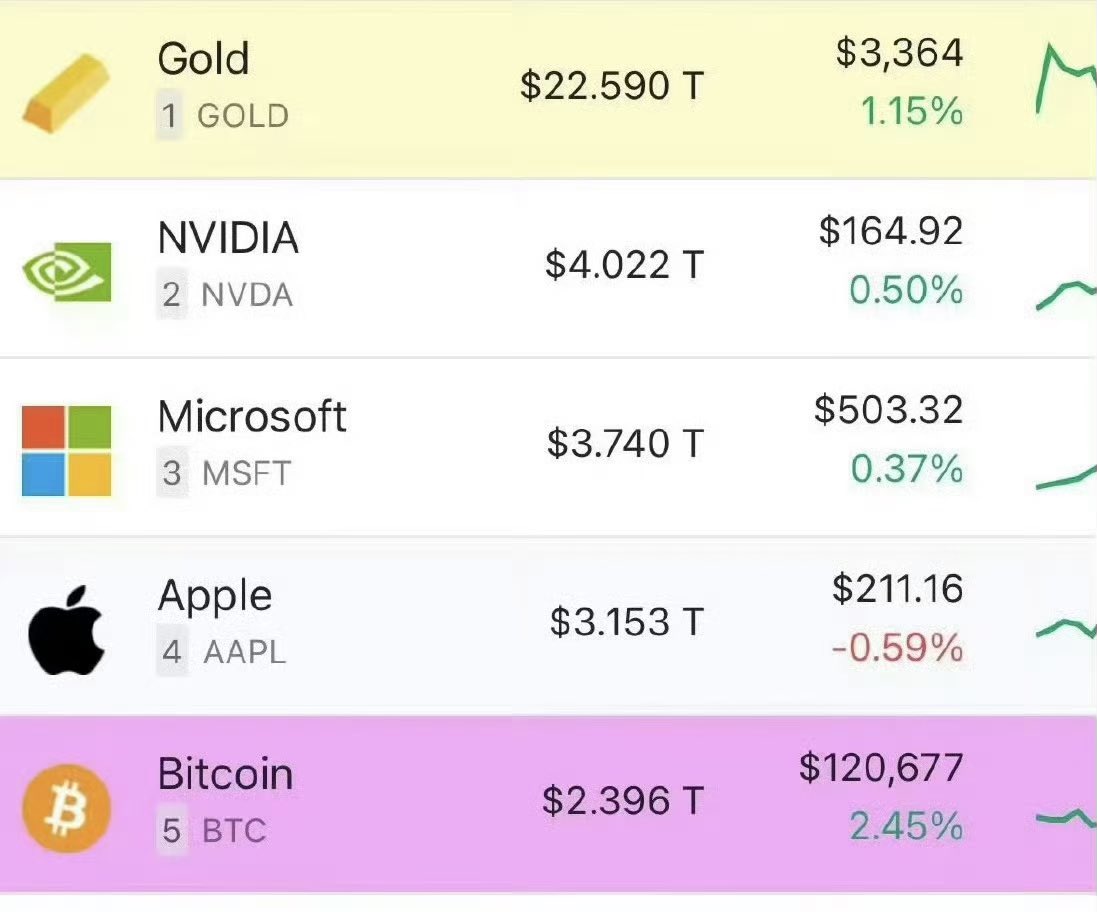Image resolution: width=1097 pixels, height=912 pixels.
Task: View the Gold price sparkline chart
Action: pyautogui.click(x=1066, y=78)
